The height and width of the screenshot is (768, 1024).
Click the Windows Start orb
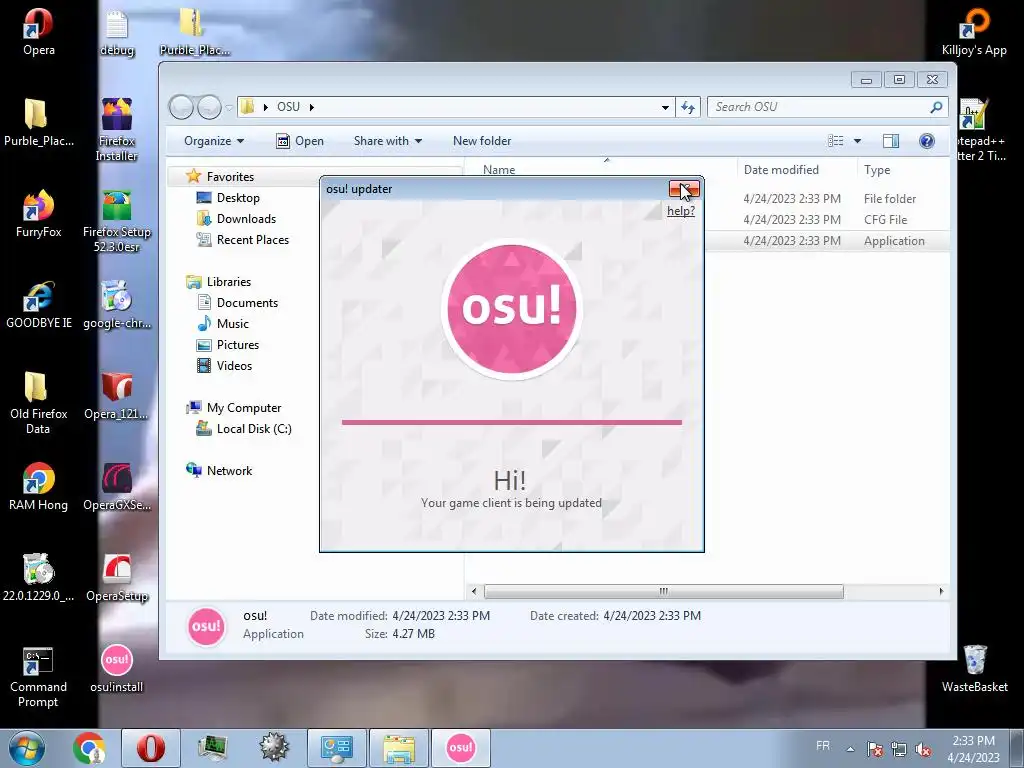(x=27, y=748)
